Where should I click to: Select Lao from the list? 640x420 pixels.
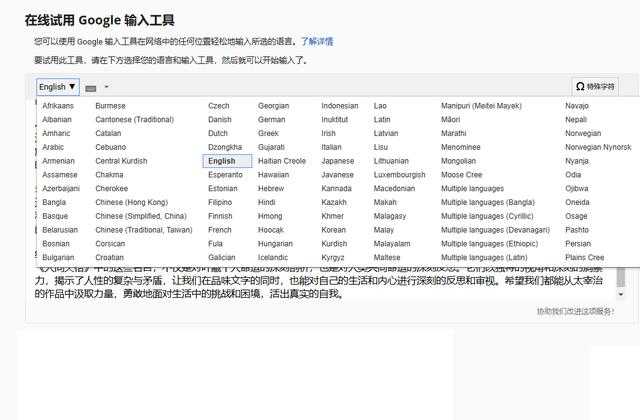[x=380, y=106]
